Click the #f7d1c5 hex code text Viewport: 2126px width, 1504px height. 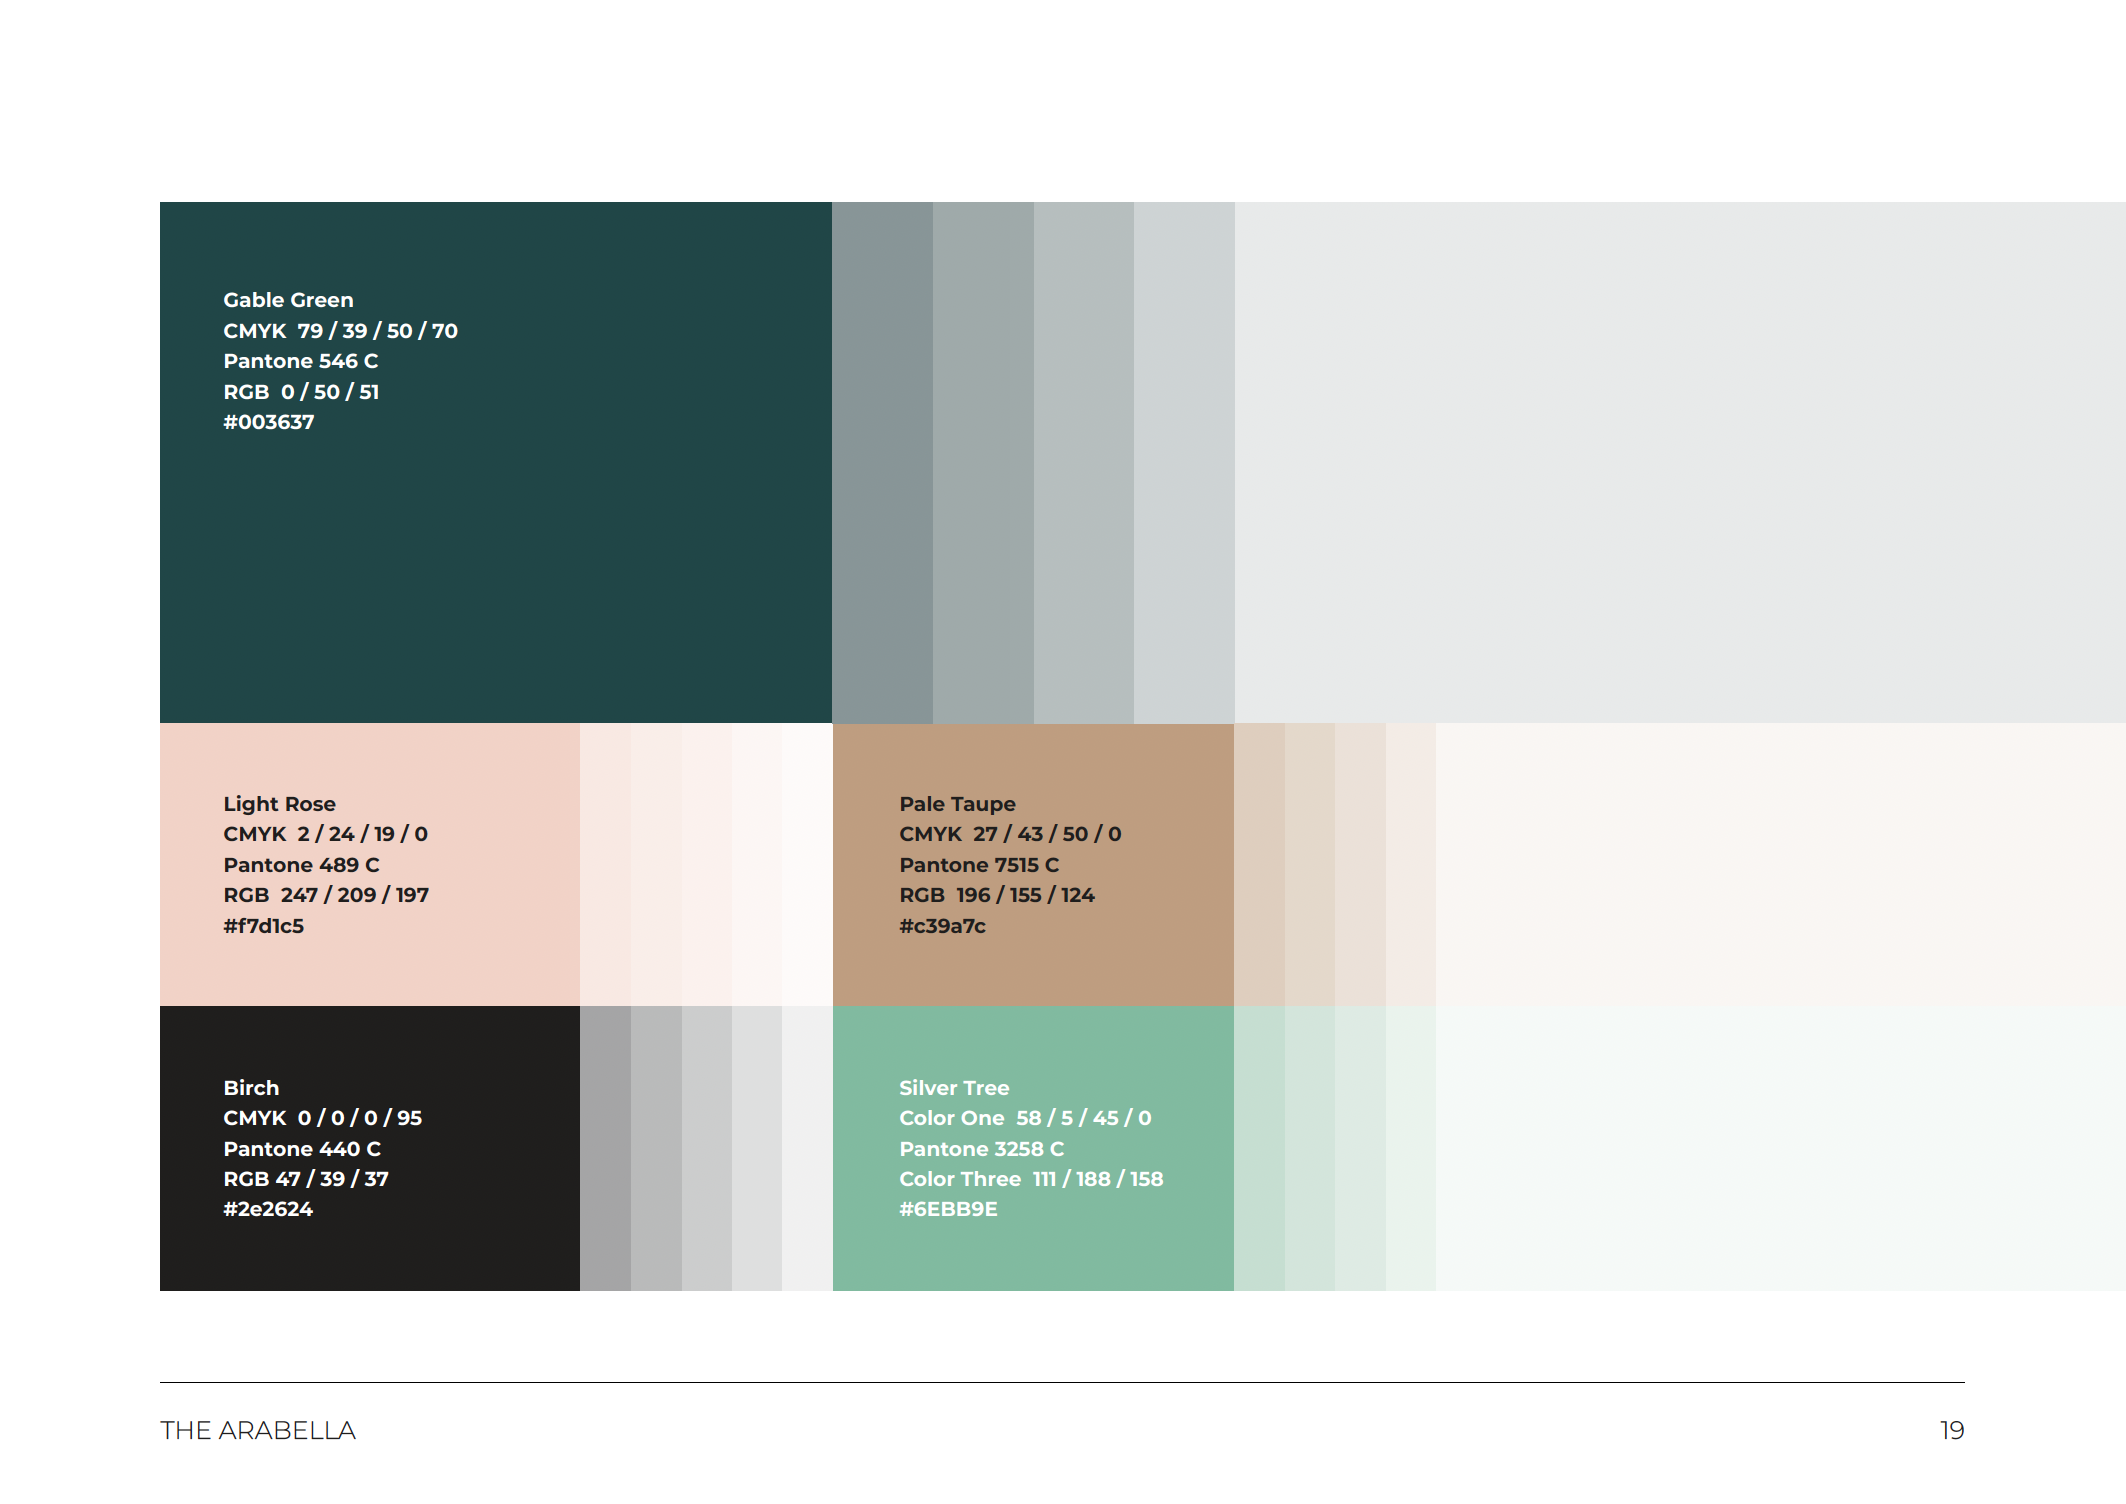[x=264, y=926]
